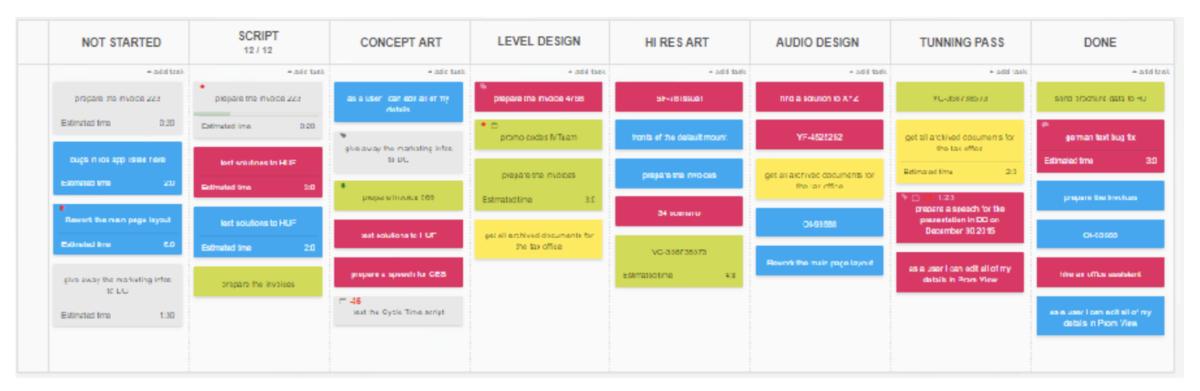The image size is (1200, 391).
Task: Add a task to NOT STARTED column
Action: click(x=164, y=71)
